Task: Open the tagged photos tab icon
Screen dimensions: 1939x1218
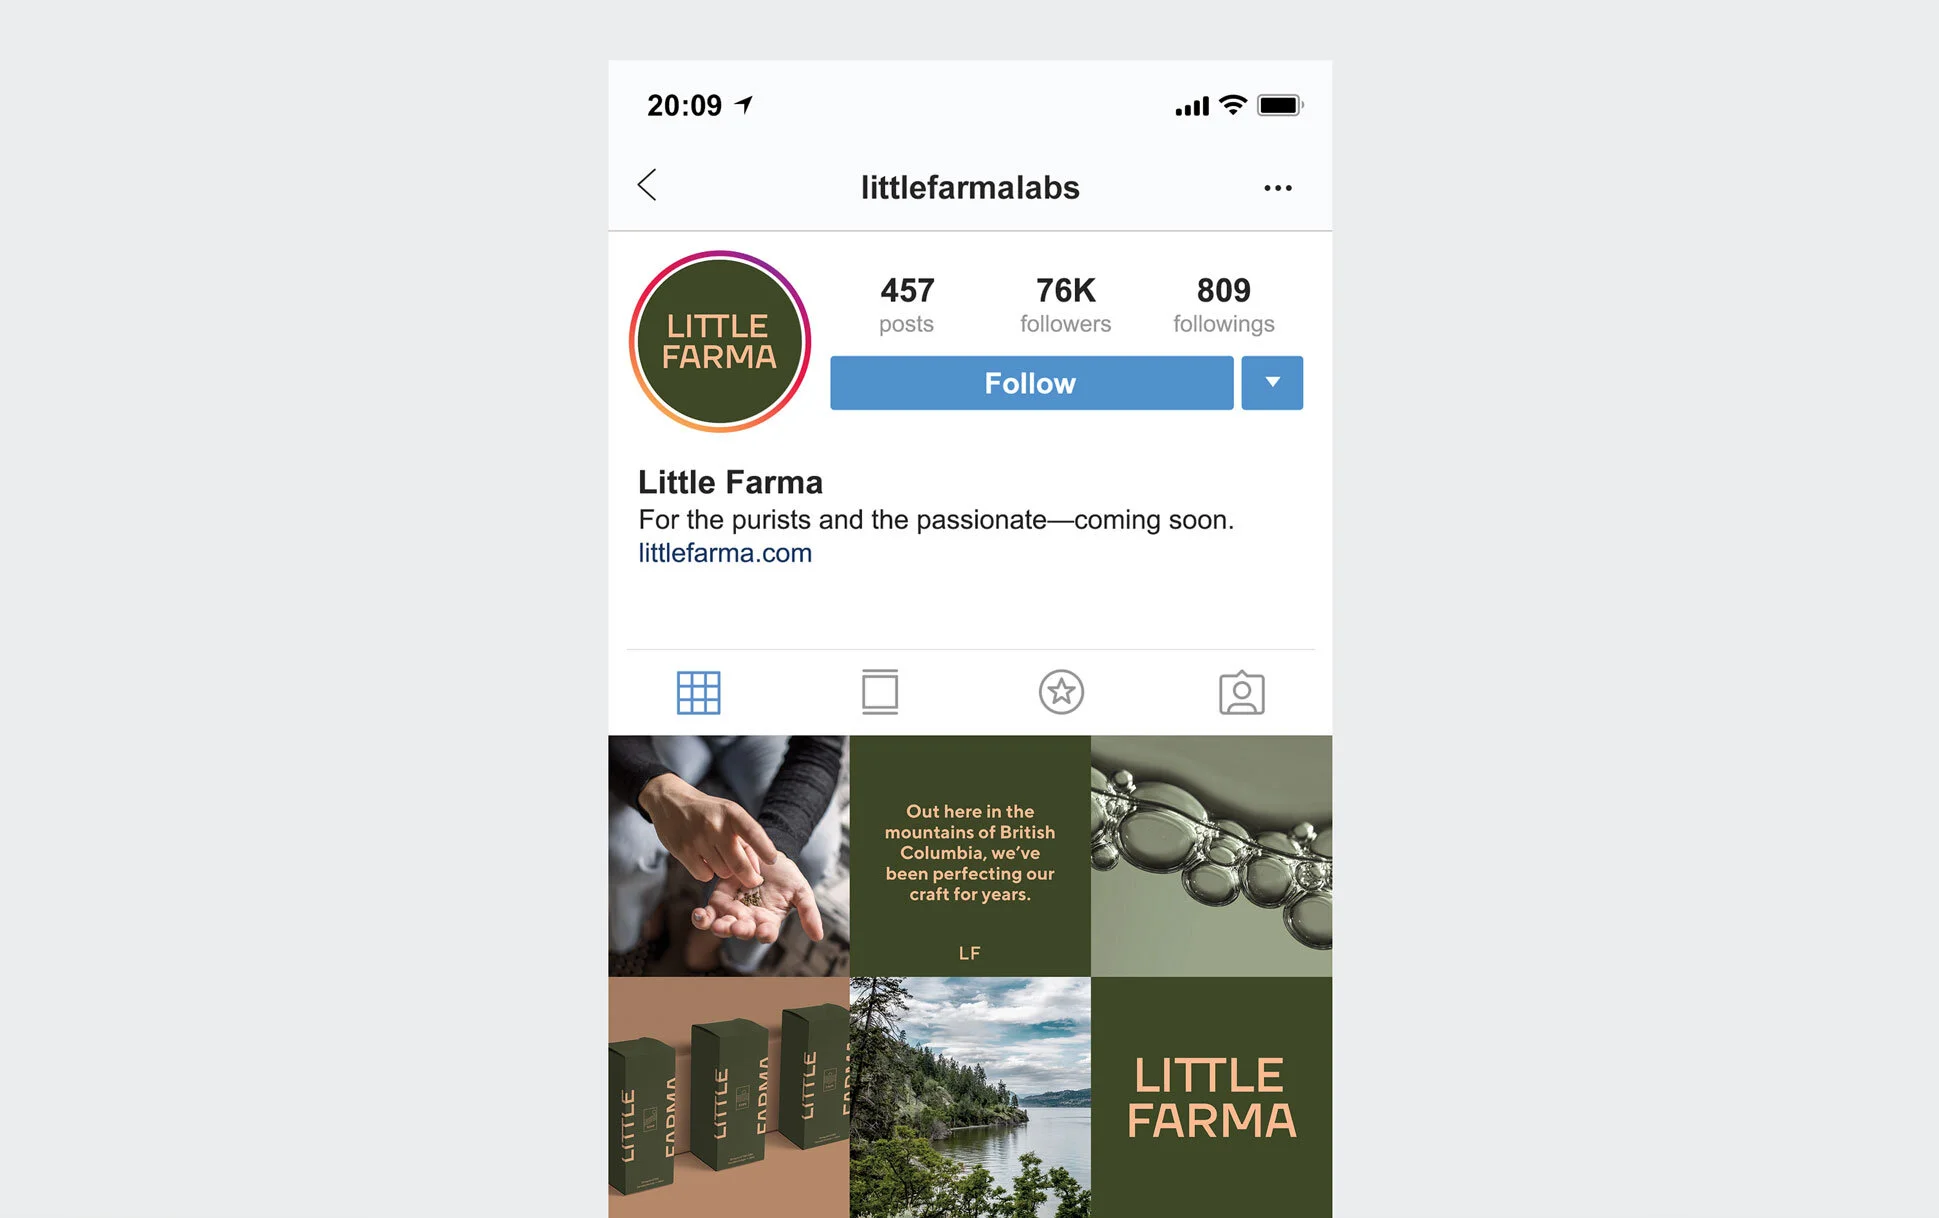Action: (1242, 692)
